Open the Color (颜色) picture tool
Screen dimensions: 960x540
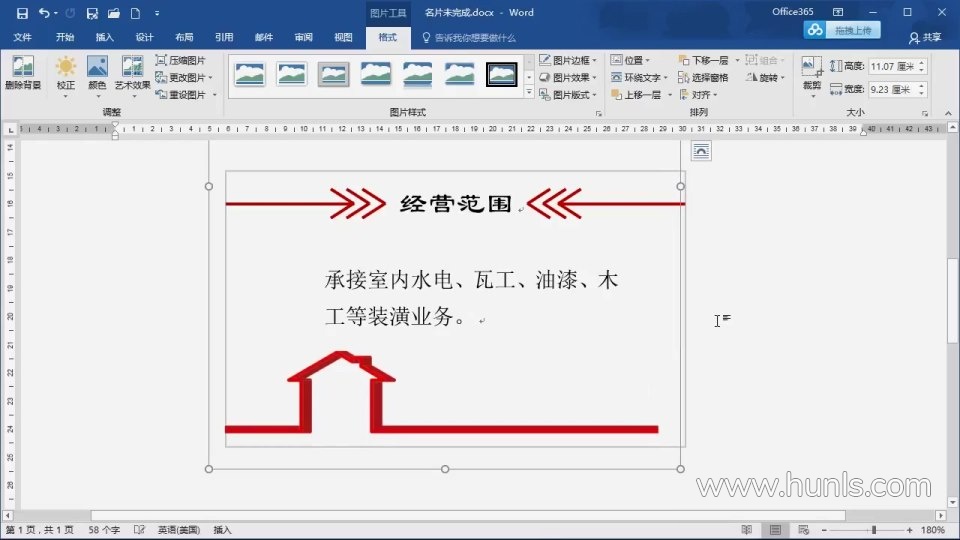97,76
